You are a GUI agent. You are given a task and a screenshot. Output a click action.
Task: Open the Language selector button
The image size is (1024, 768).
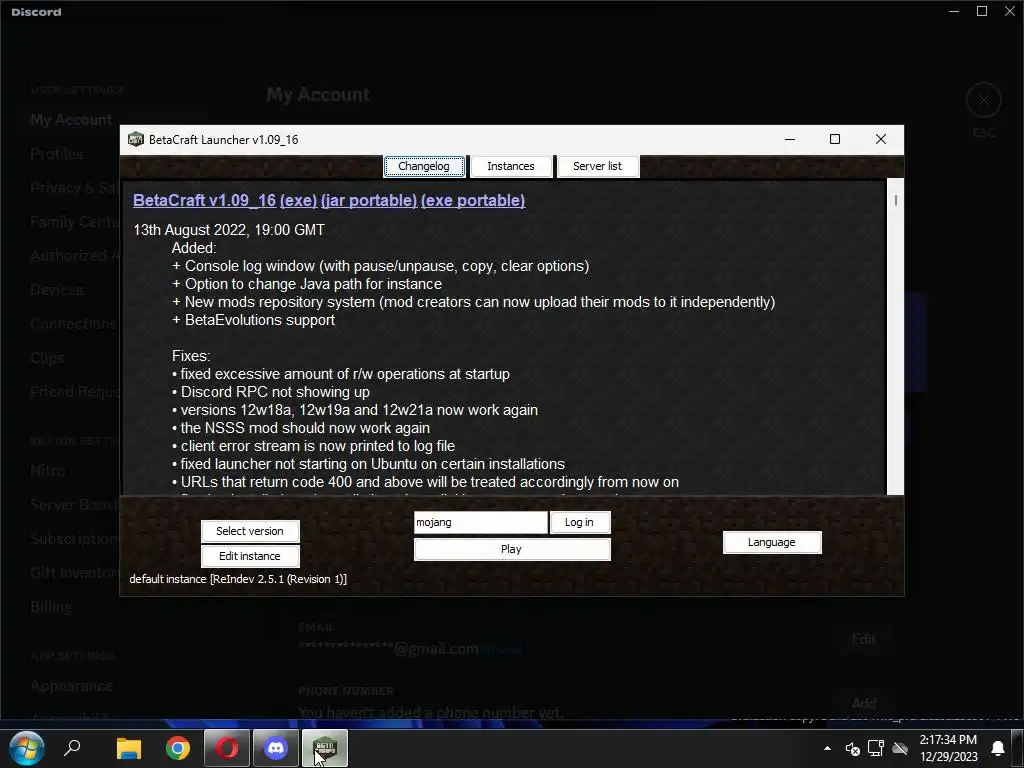[x=772, y=542]
